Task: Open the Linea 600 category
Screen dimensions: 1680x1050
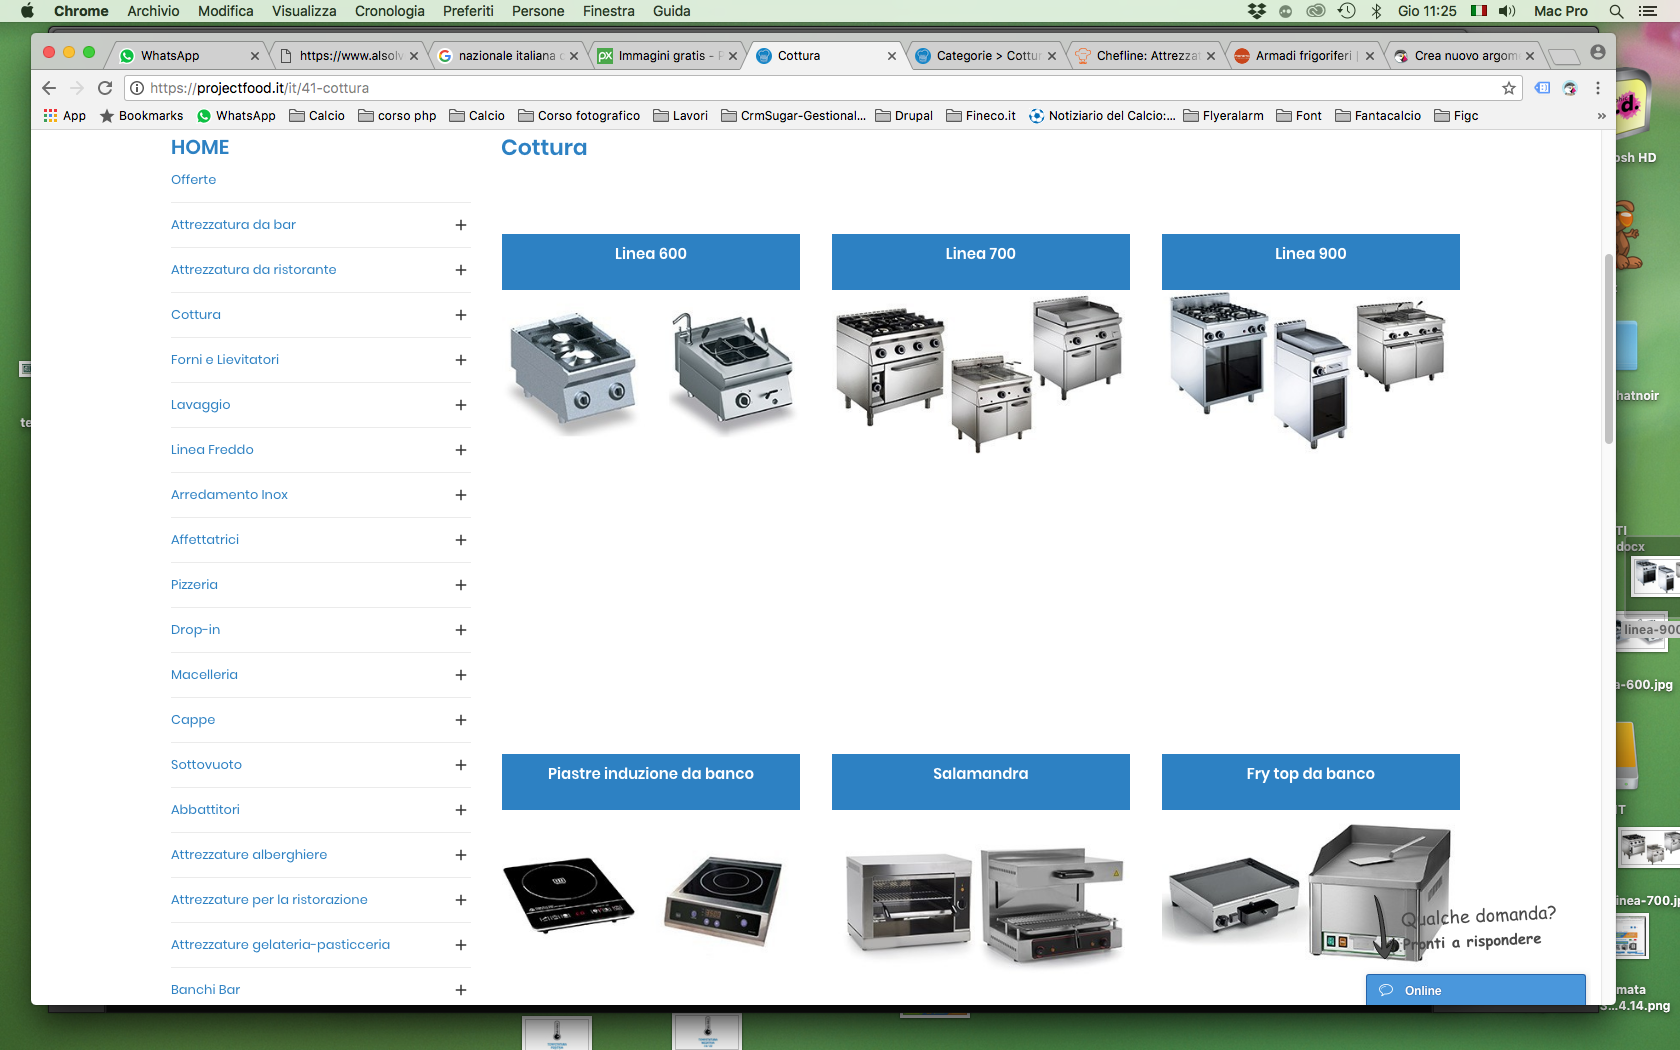Action: pos(651,262)
